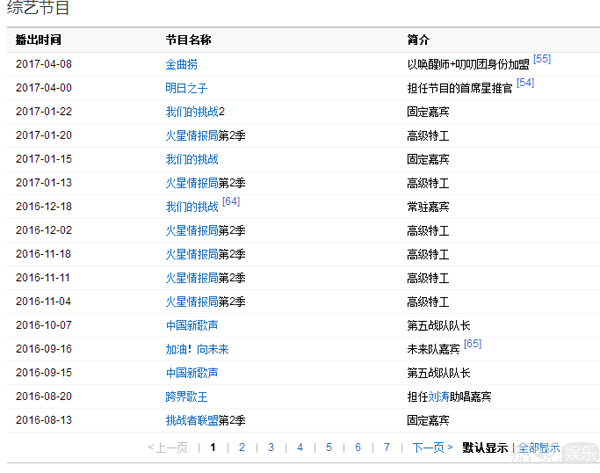Open 火星情报局 link in the 2016-11-11 row
The image size is (600, 473).
[192, 278]
